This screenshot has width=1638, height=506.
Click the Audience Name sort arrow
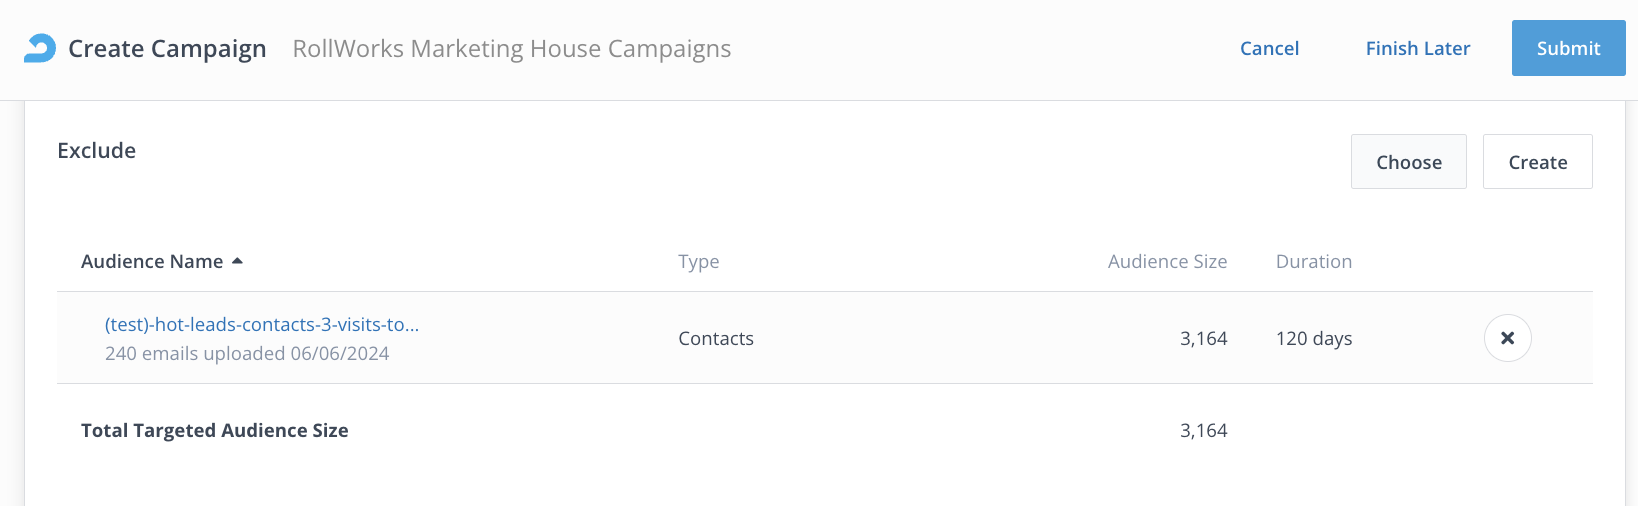pyautogui.click(x=238, y=261)
